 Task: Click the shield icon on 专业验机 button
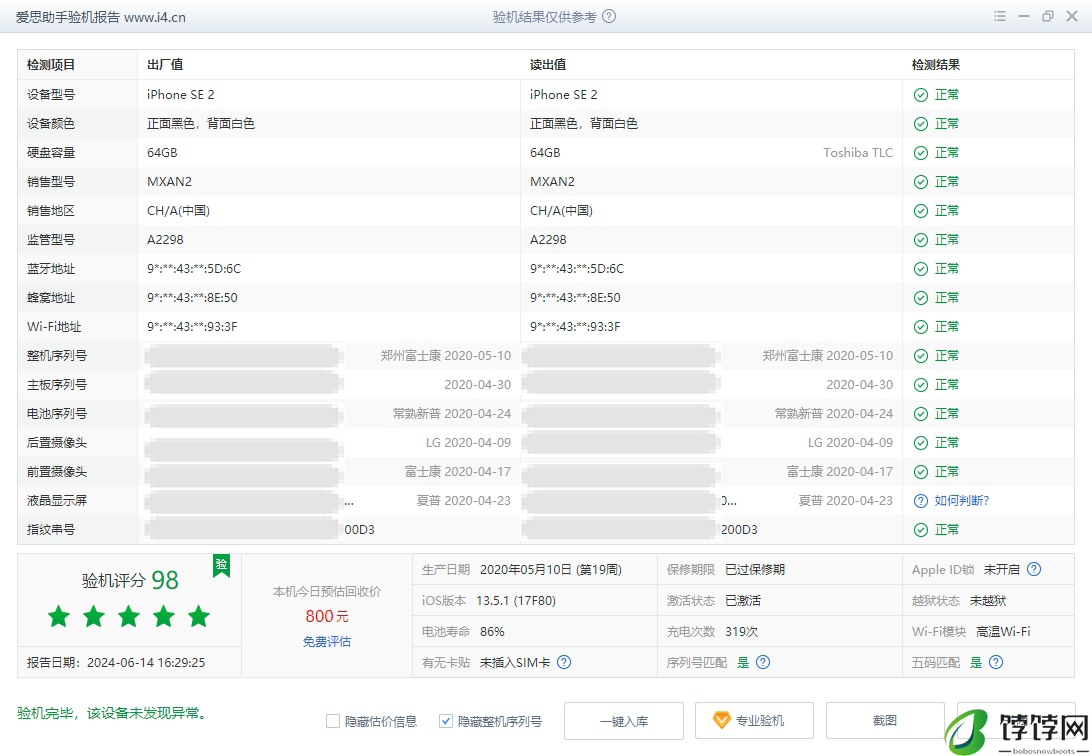(722, 720)
